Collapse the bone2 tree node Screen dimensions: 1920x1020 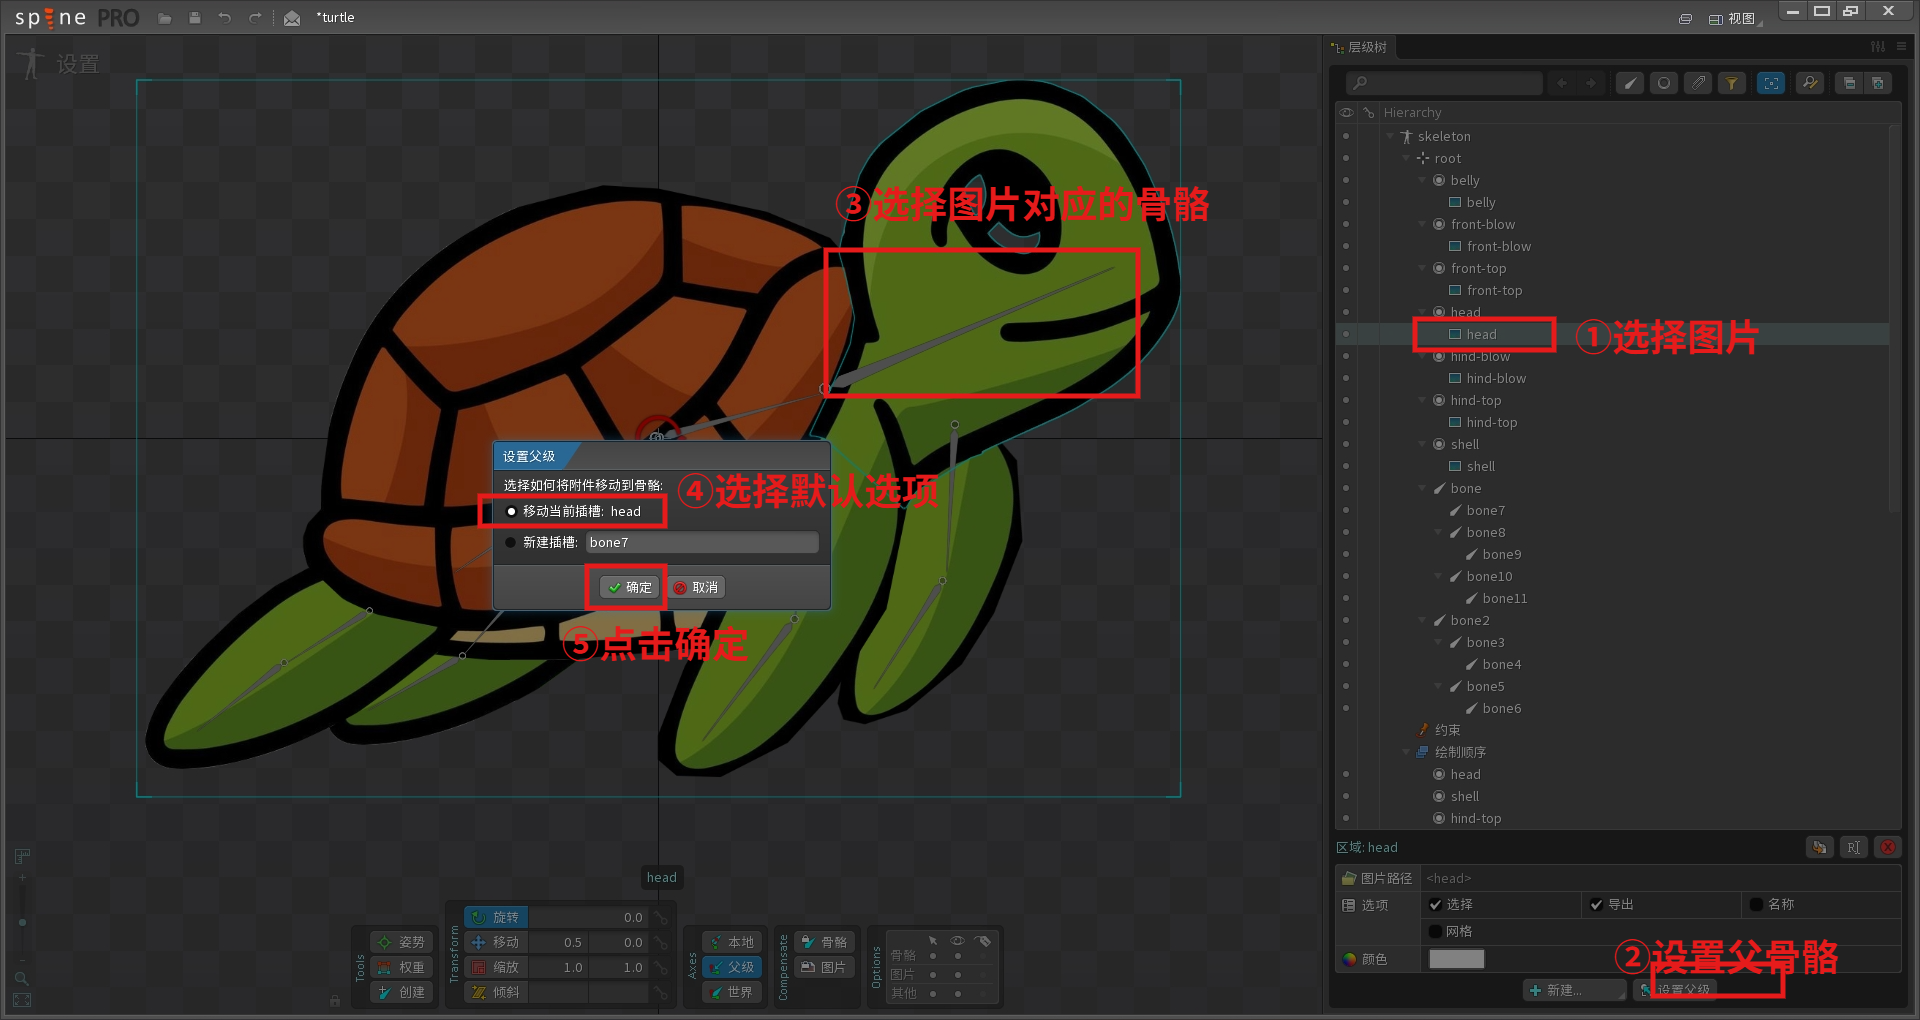(x=1422, y=620)
